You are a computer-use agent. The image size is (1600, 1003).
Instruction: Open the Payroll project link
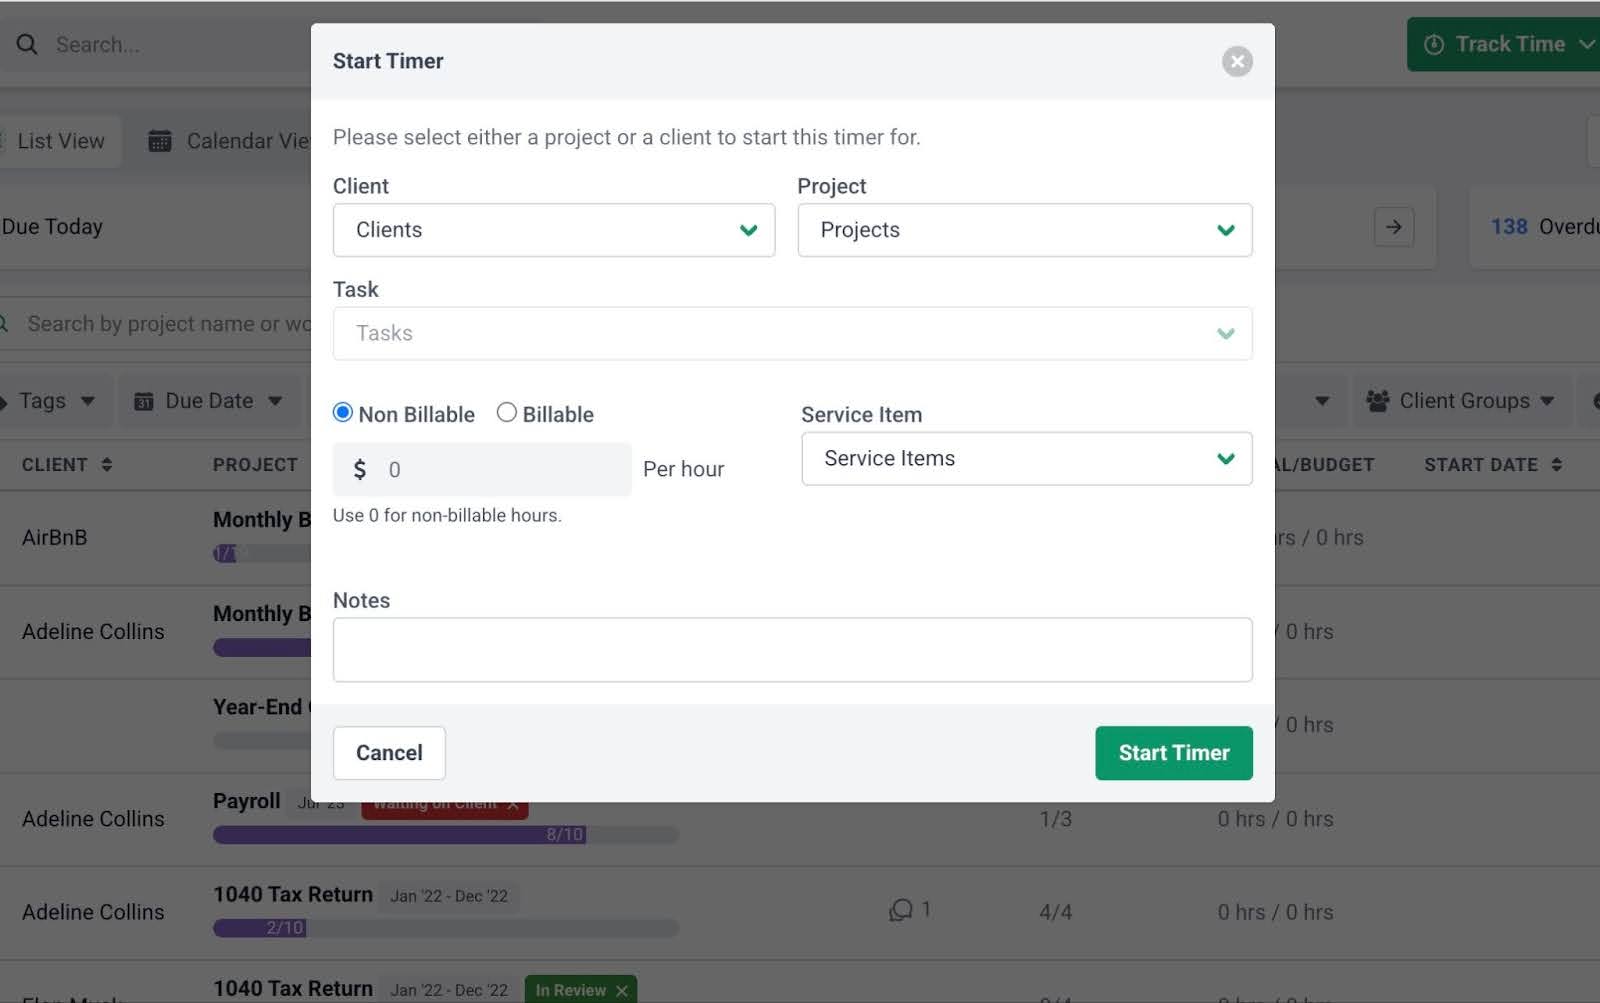coord(246,801)
